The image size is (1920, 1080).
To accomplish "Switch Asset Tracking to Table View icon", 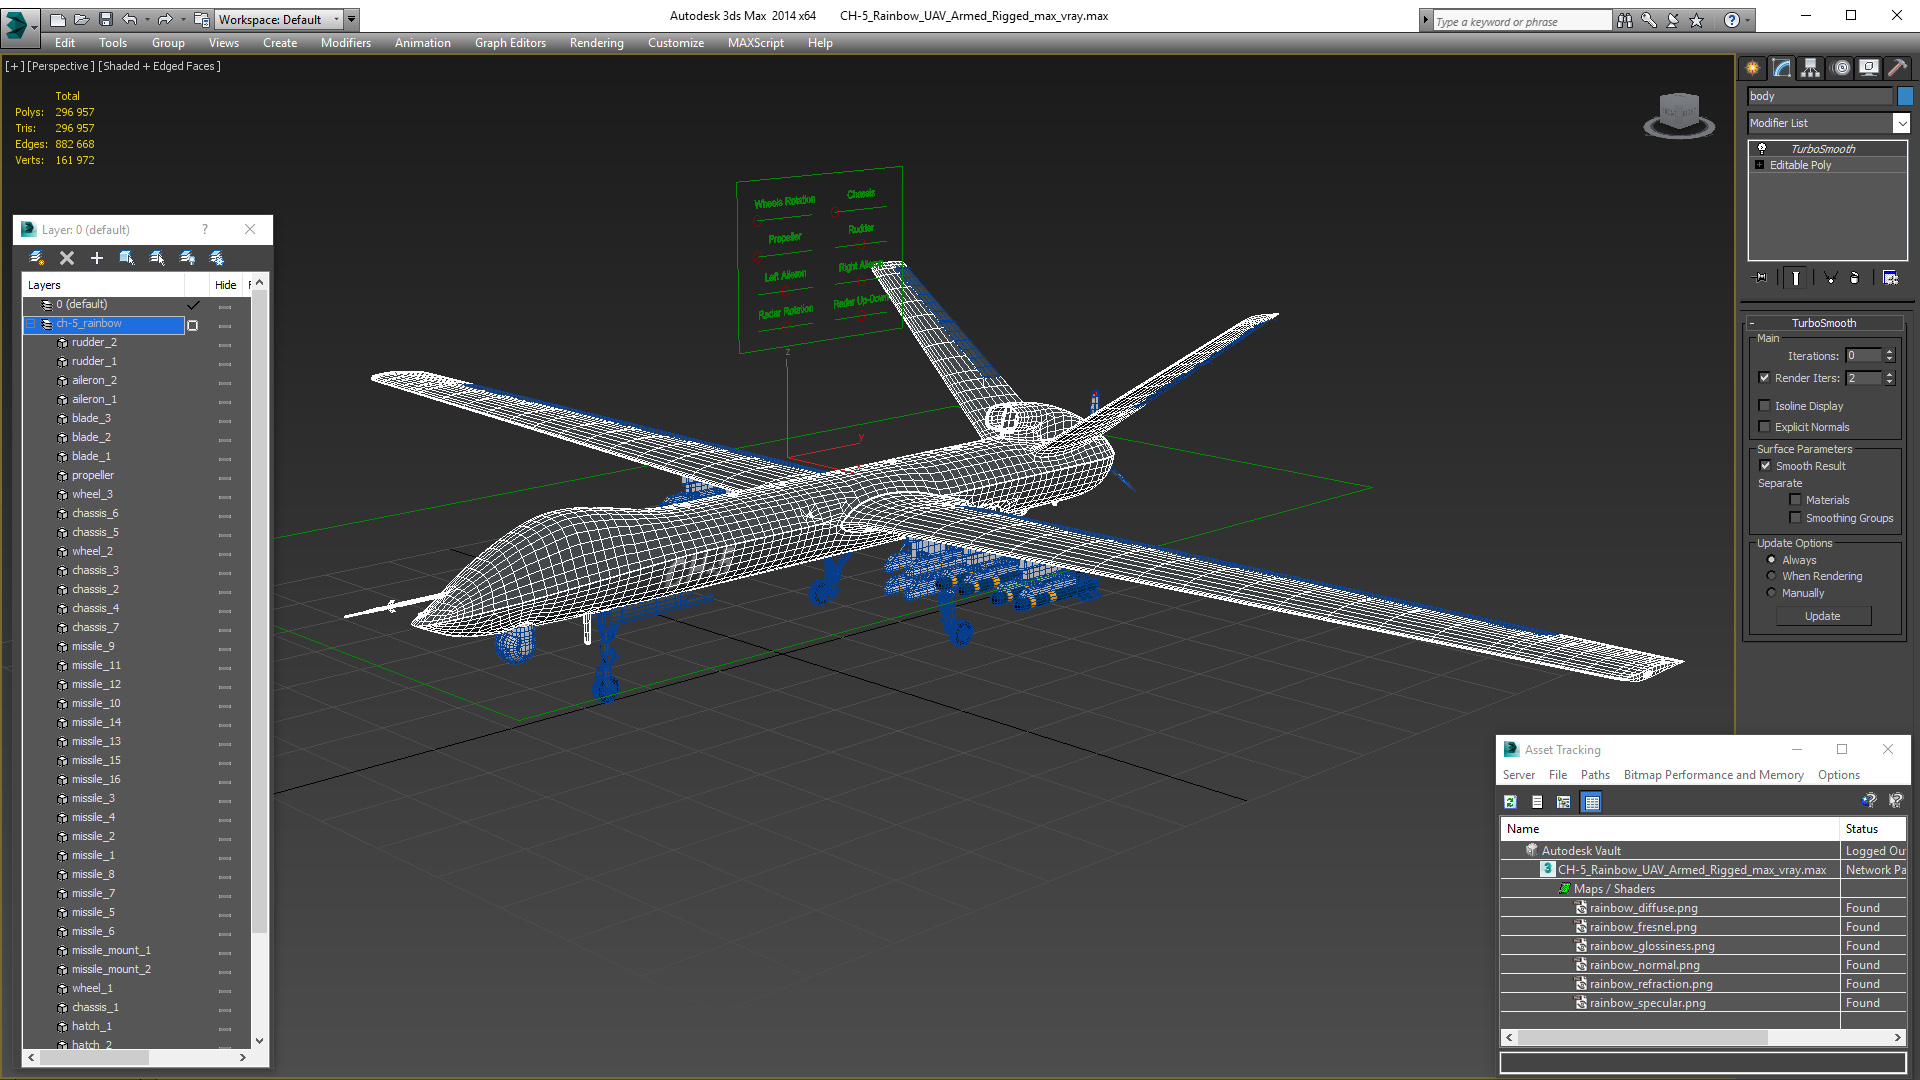I will [x=1592, y=802].
